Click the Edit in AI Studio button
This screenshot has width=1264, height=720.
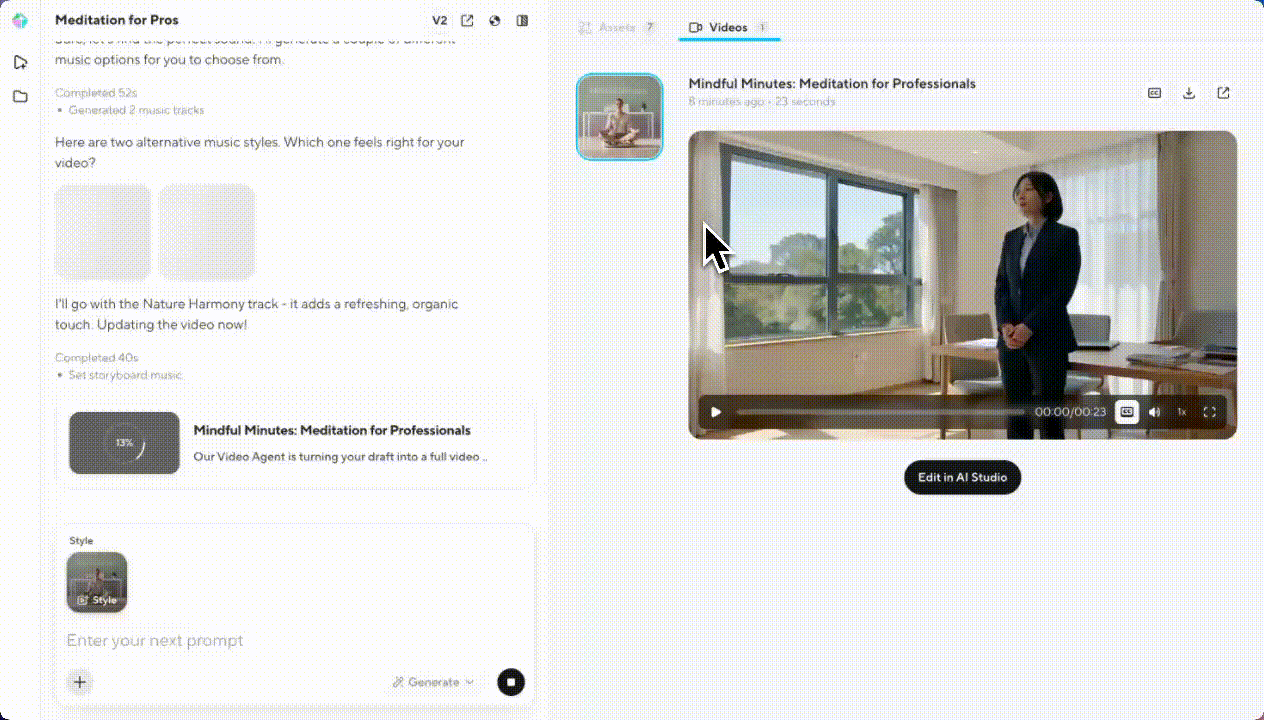tap(962, 477)
